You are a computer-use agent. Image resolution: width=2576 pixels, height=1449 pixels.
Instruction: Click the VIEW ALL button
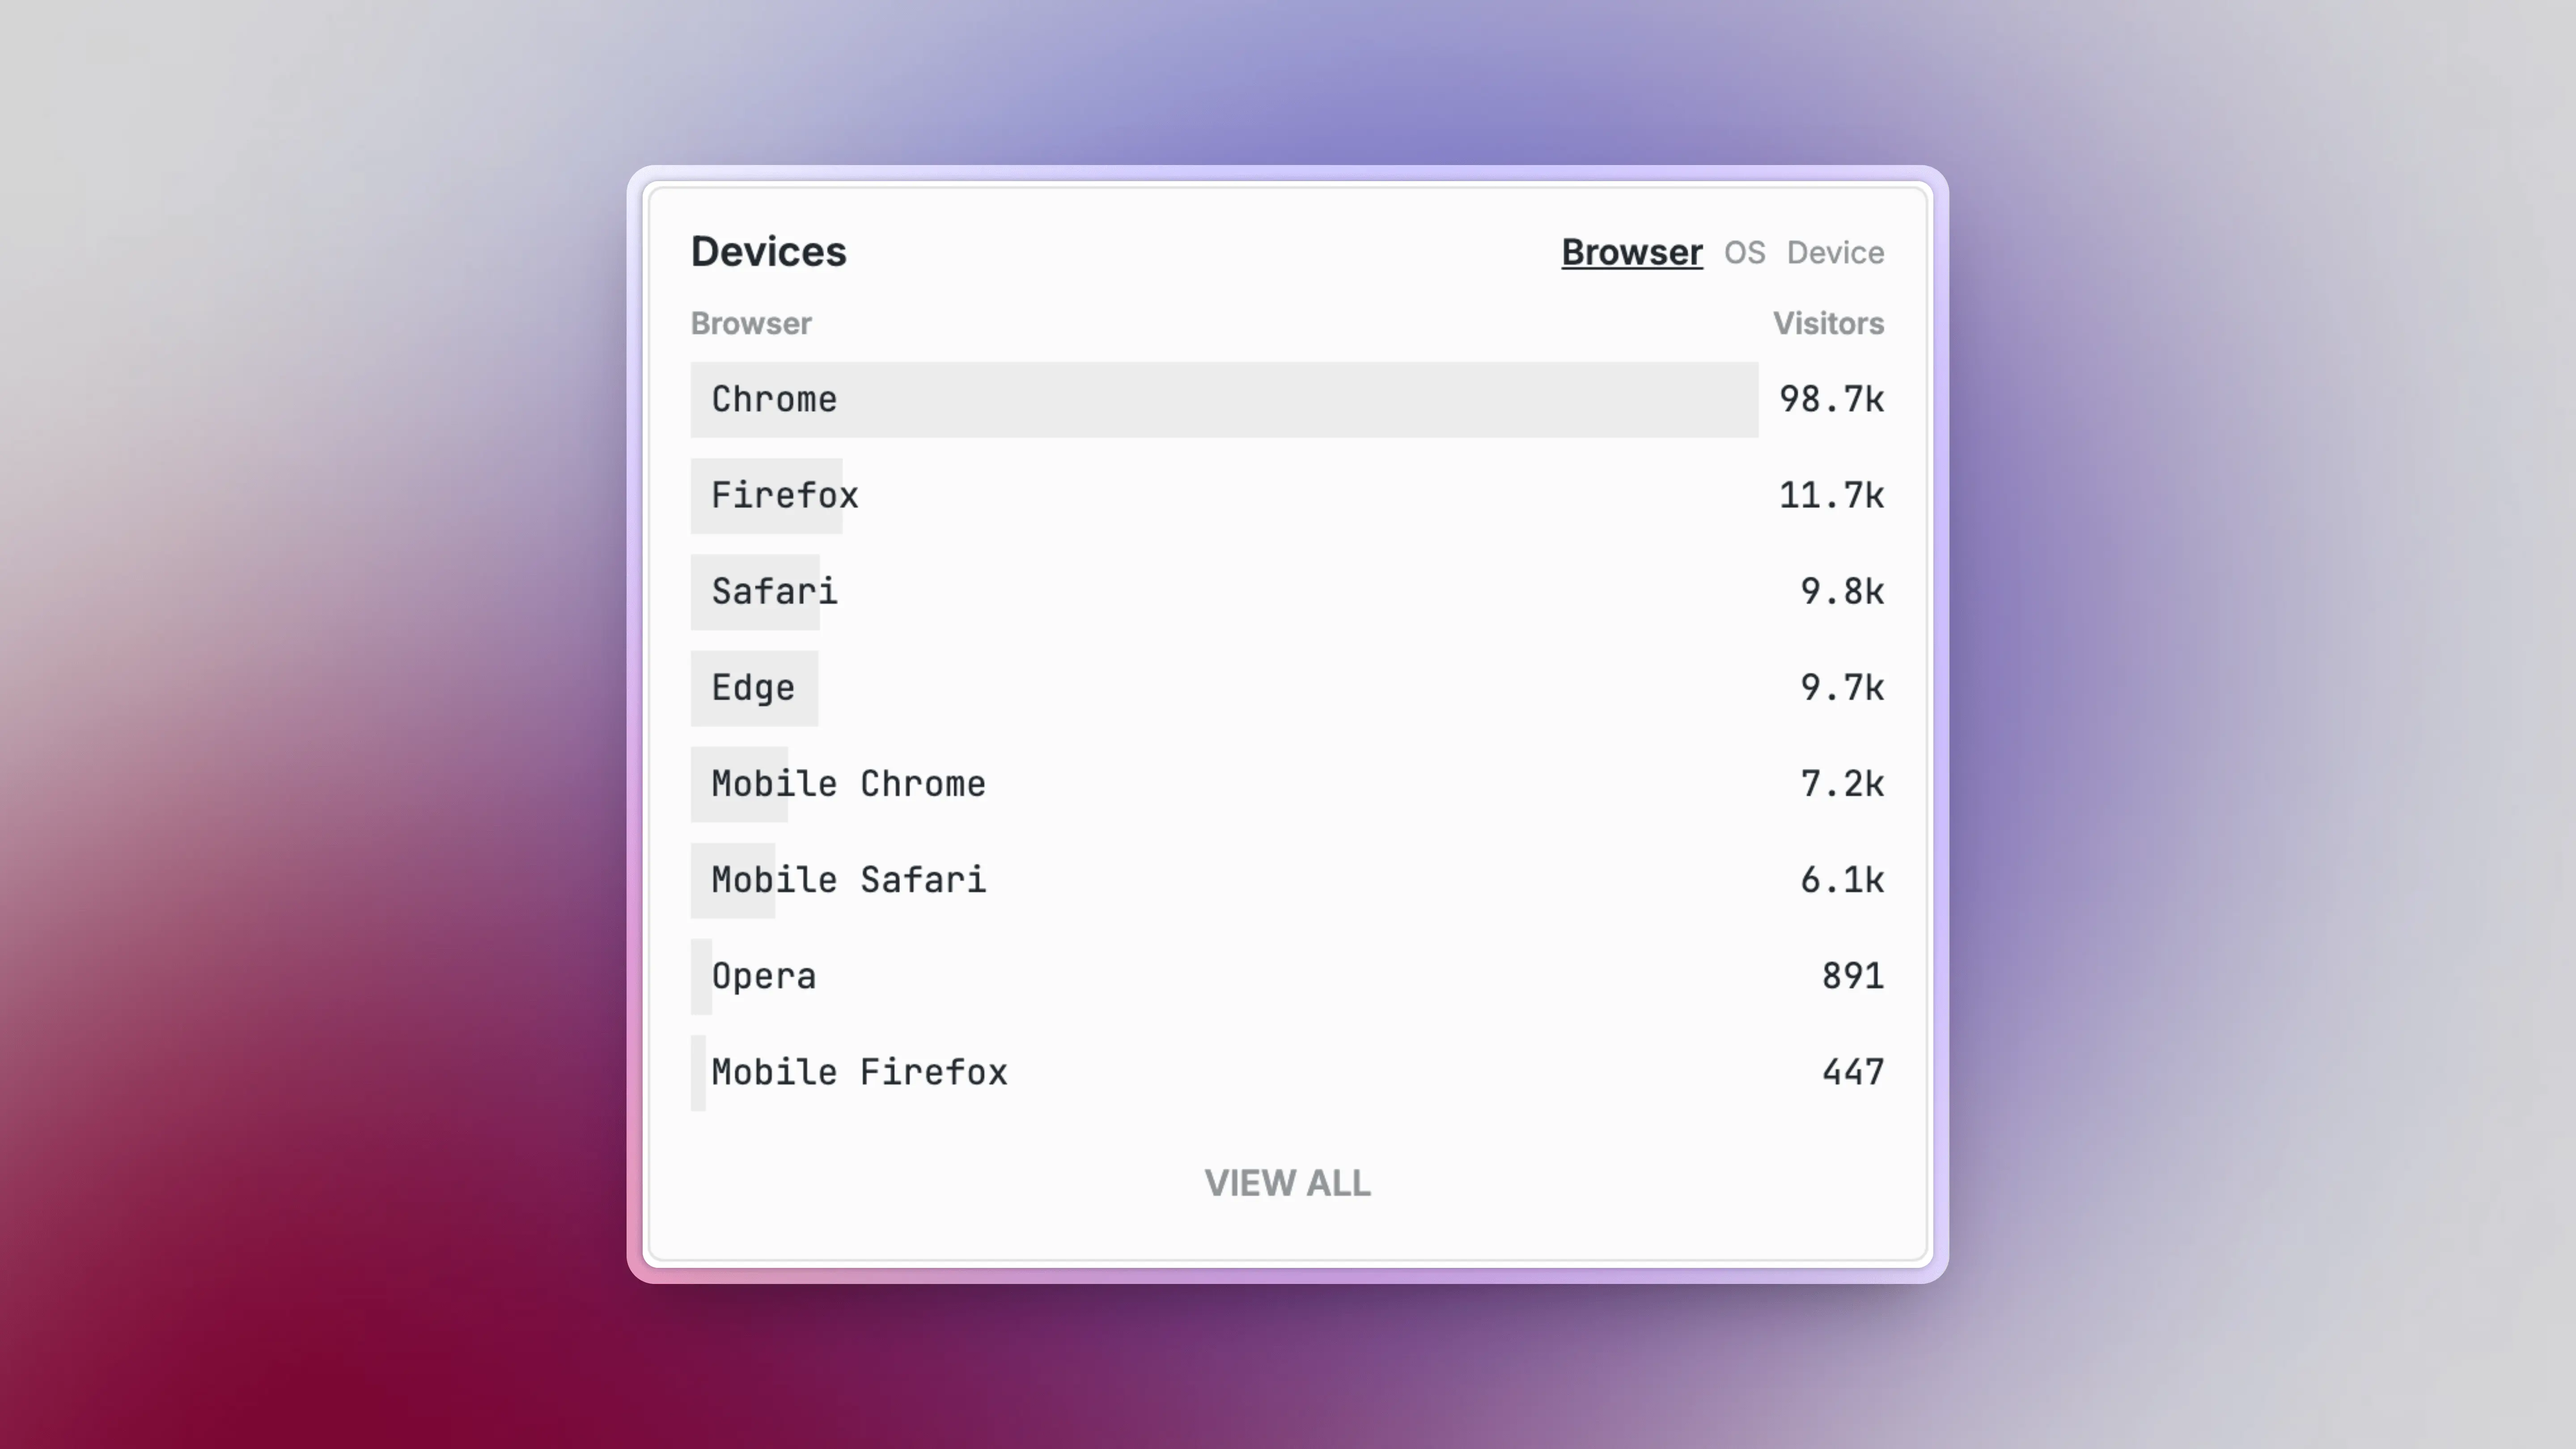point(1287,1183)
